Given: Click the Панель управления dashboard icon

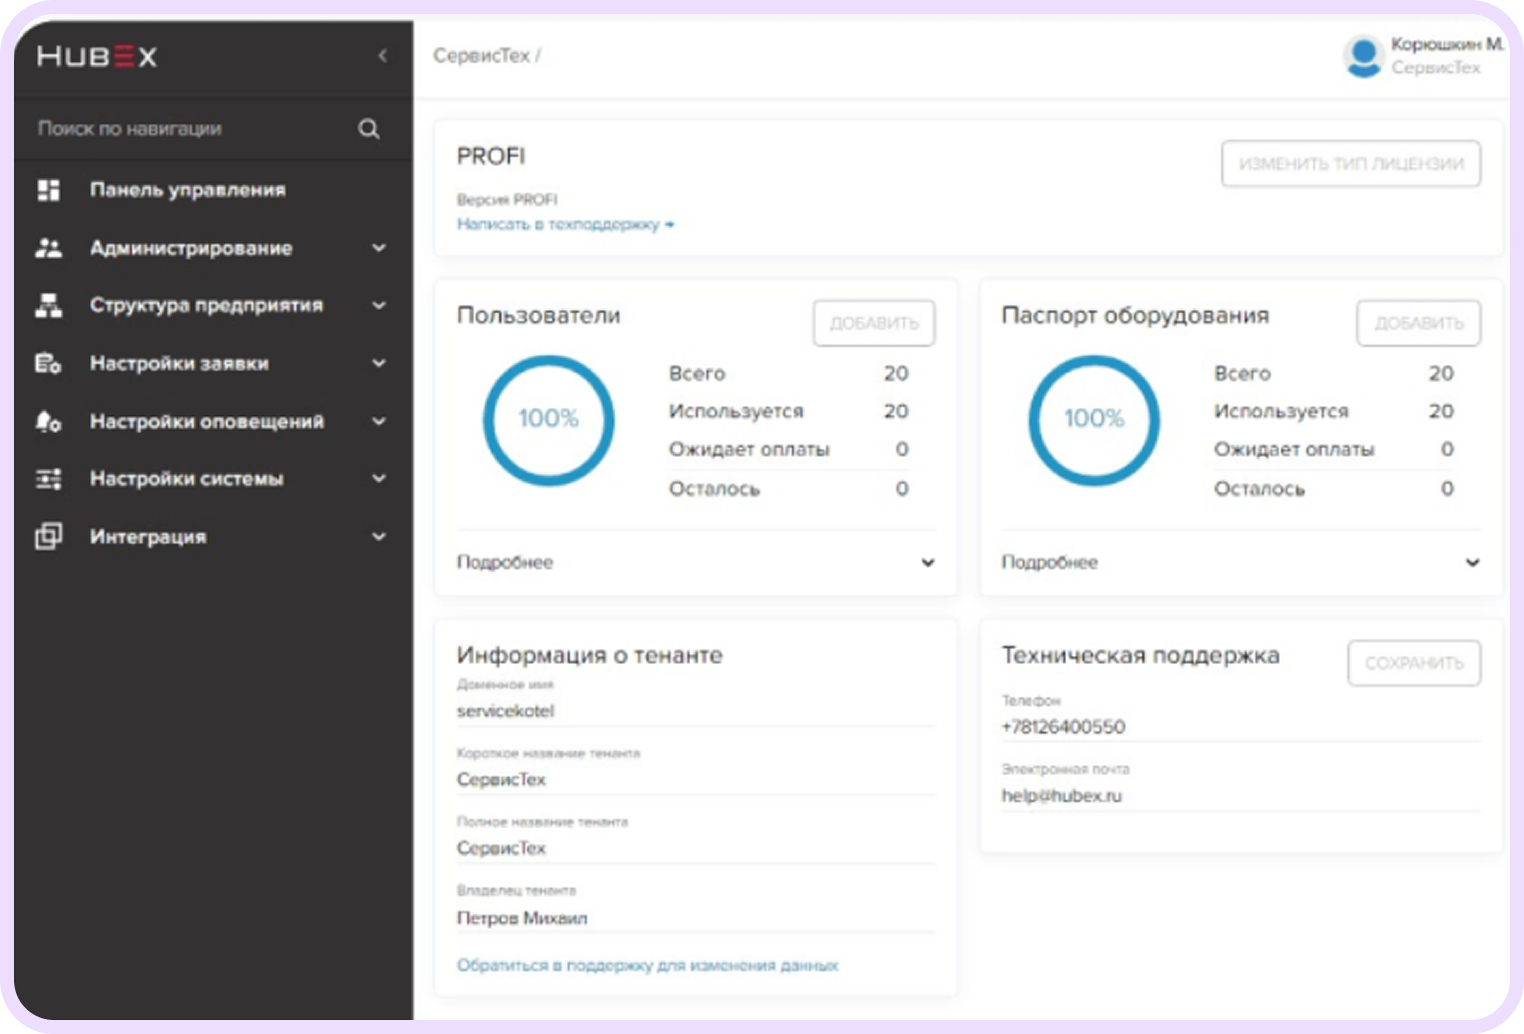Looking at the screenshot, I should pos(48,190).
